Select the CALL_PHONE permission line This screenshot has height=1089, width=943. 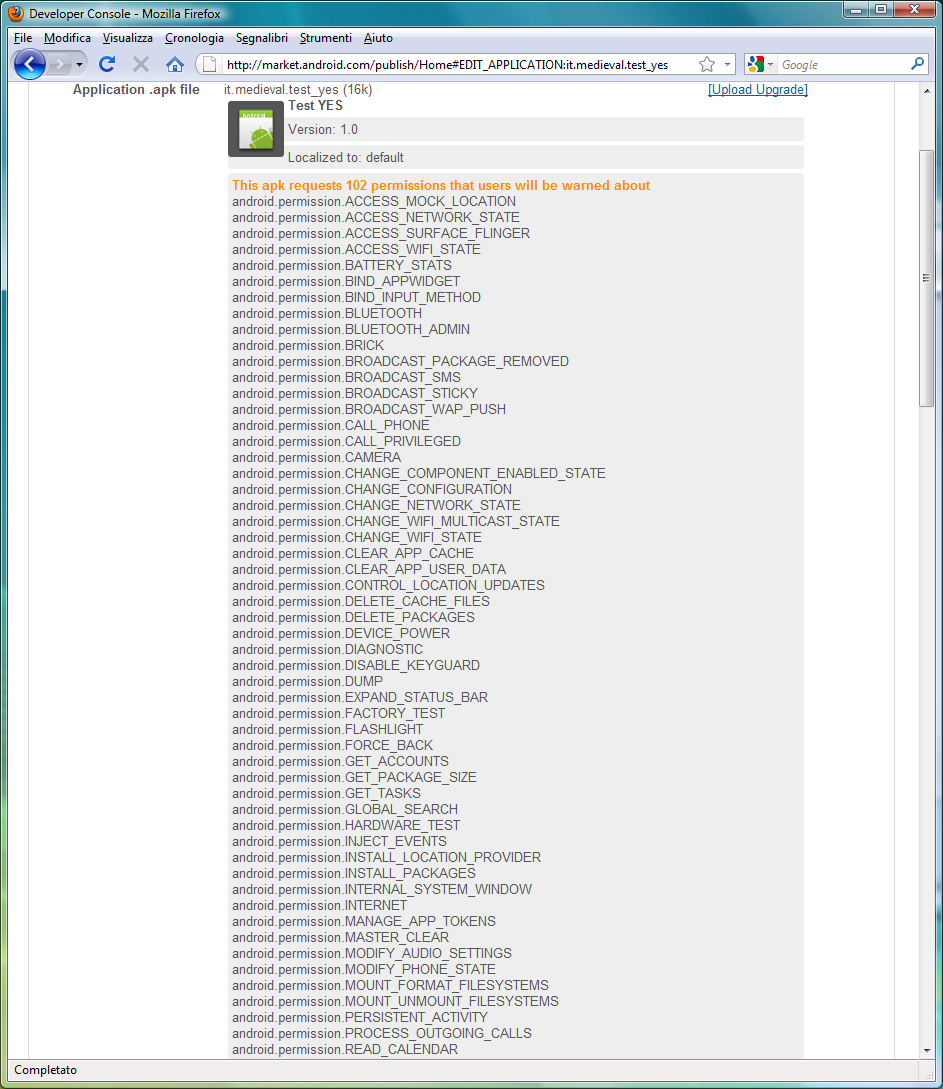[331, 425]
